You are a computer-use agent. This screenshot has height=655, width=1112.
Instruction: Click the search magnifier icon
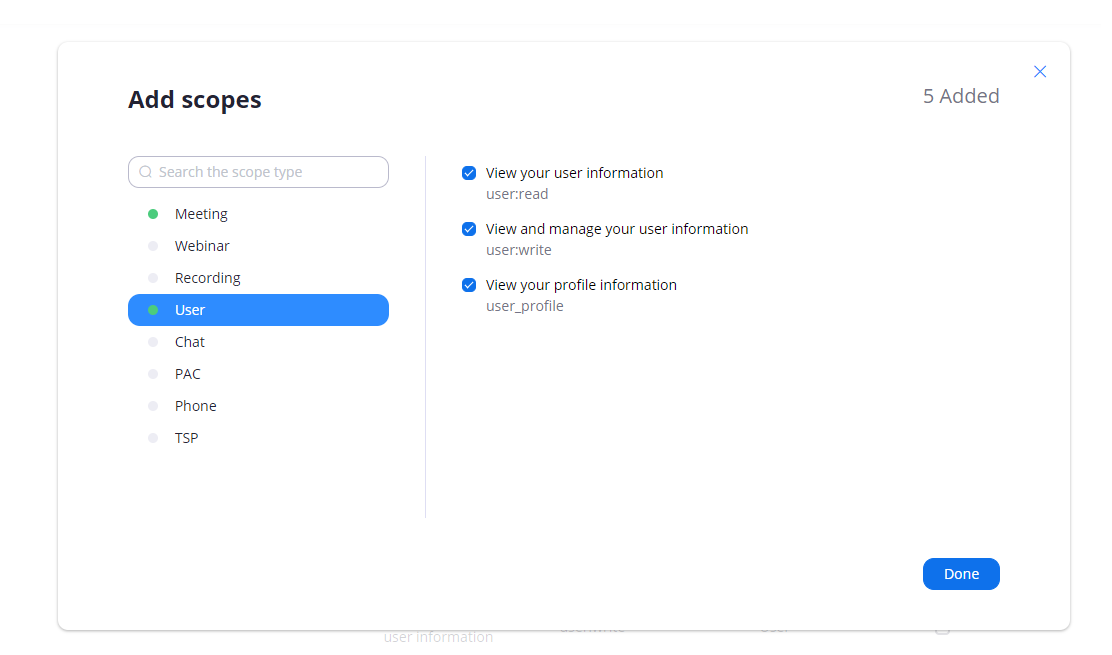point(145,172)
